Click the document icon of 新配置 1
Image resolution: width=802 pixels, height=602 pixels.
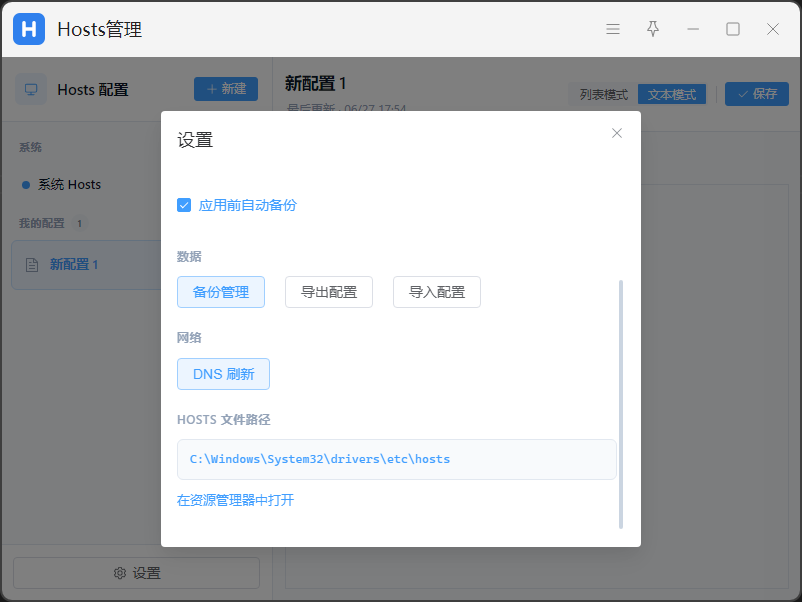pos(32,265)
